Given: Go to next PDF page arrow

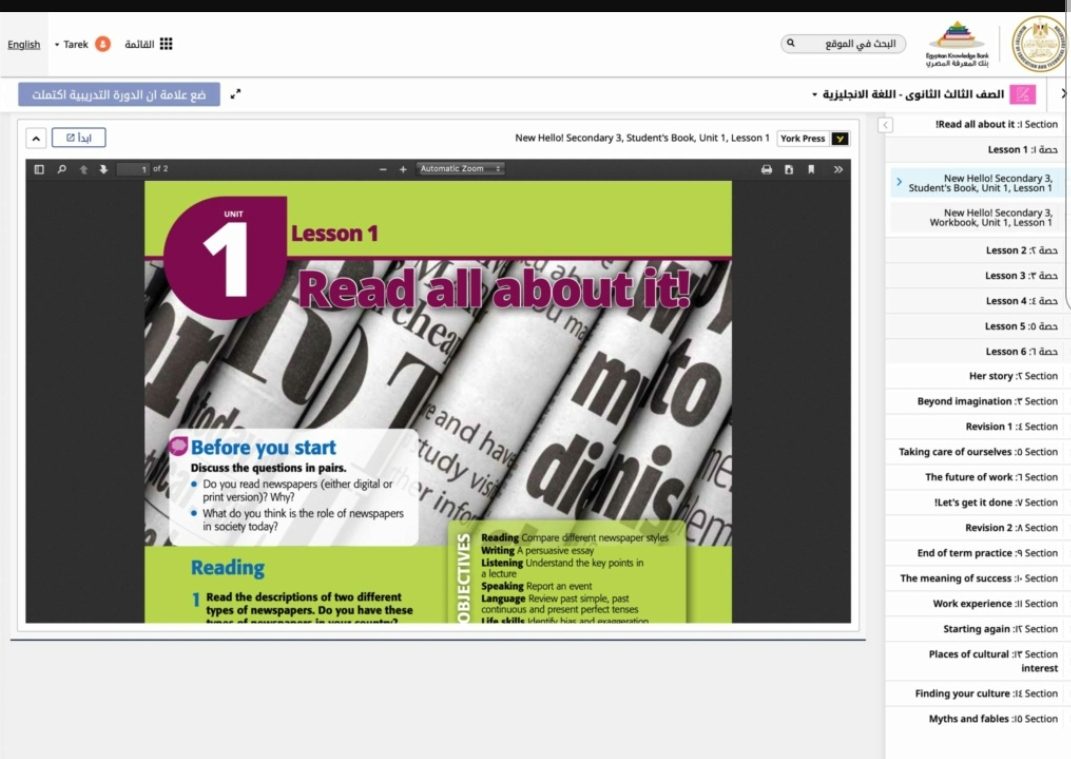Looking at the screenshot, I should pos(103,169).
